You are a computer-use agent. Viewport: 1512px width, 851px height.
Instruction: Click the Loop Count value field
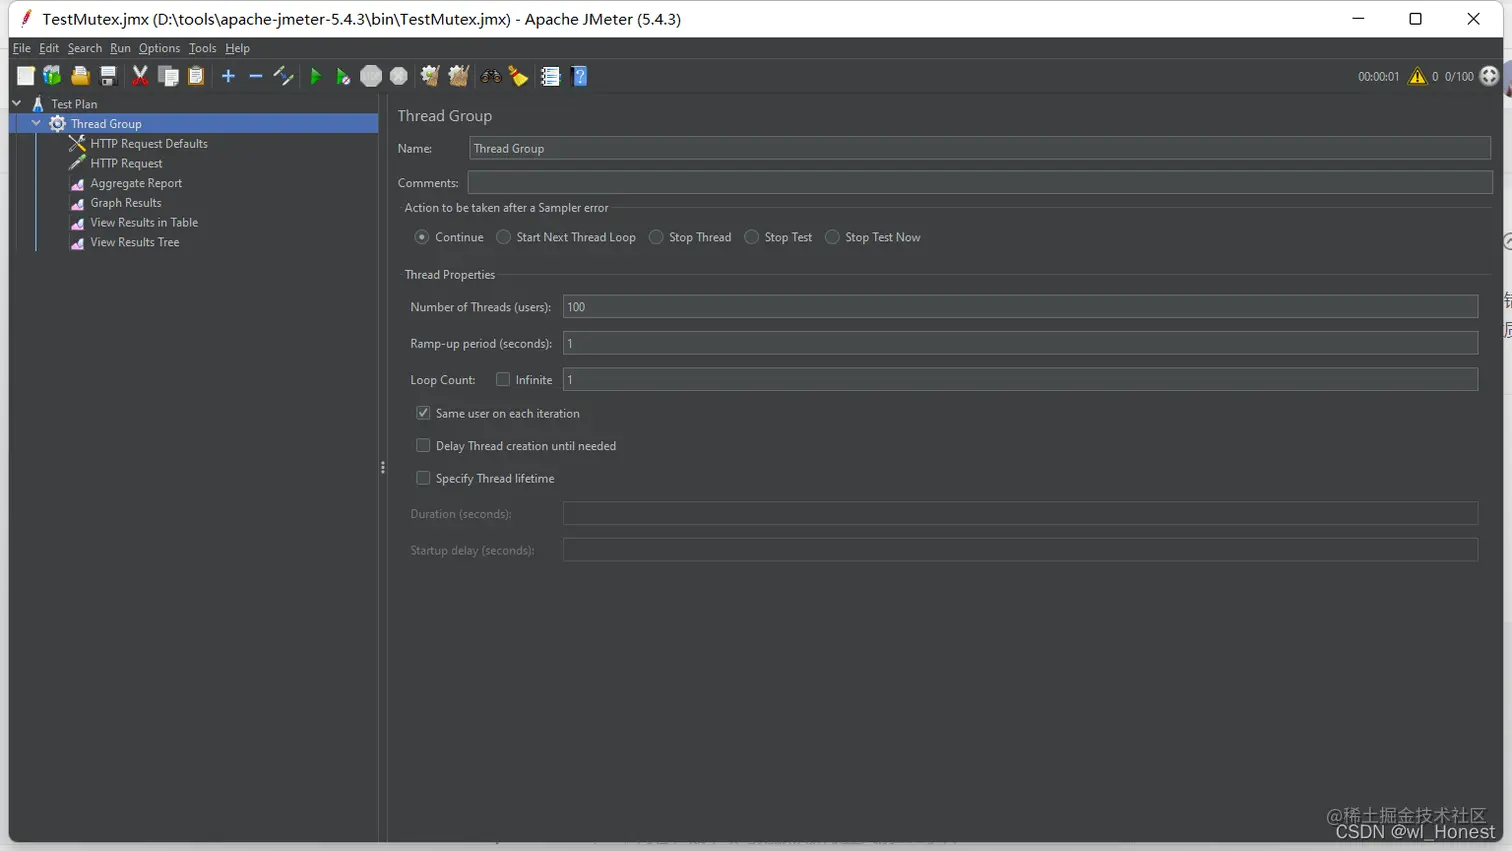click(1020, 380)
